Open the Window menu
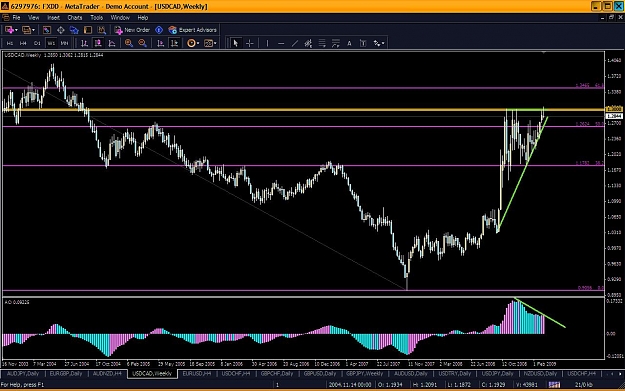 click(120, 18)
